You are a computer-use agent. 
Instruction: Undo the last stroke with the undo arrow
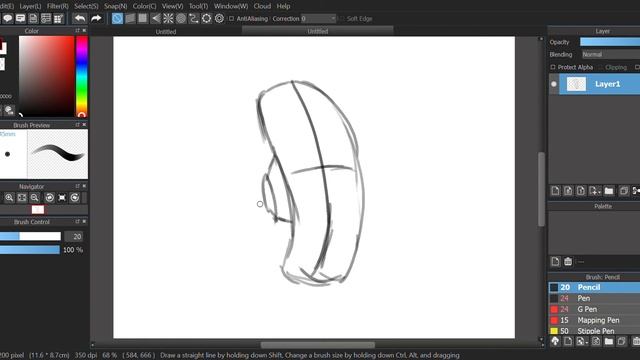80,18
